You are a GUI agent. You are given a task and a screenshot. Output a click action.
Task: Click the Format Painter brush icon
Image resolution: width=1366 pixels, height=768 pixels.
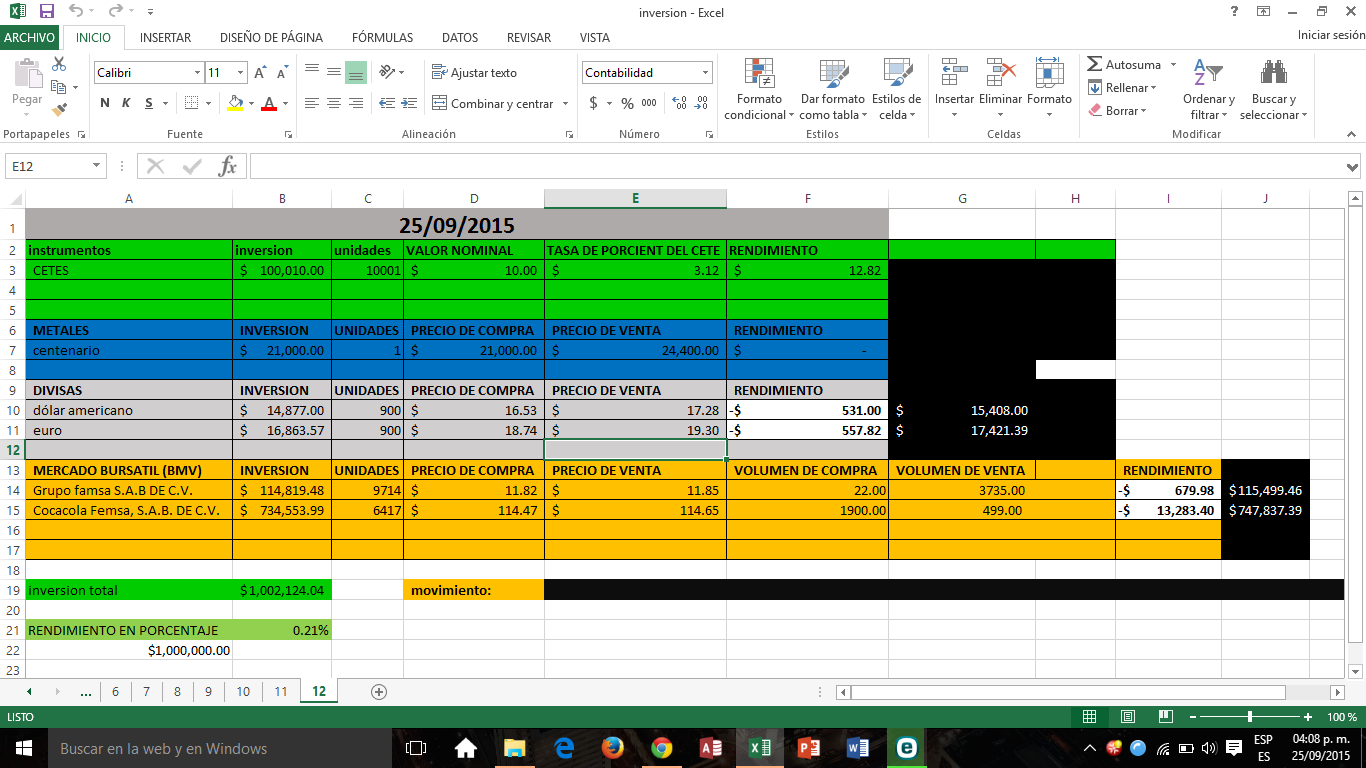coord(59,109)
